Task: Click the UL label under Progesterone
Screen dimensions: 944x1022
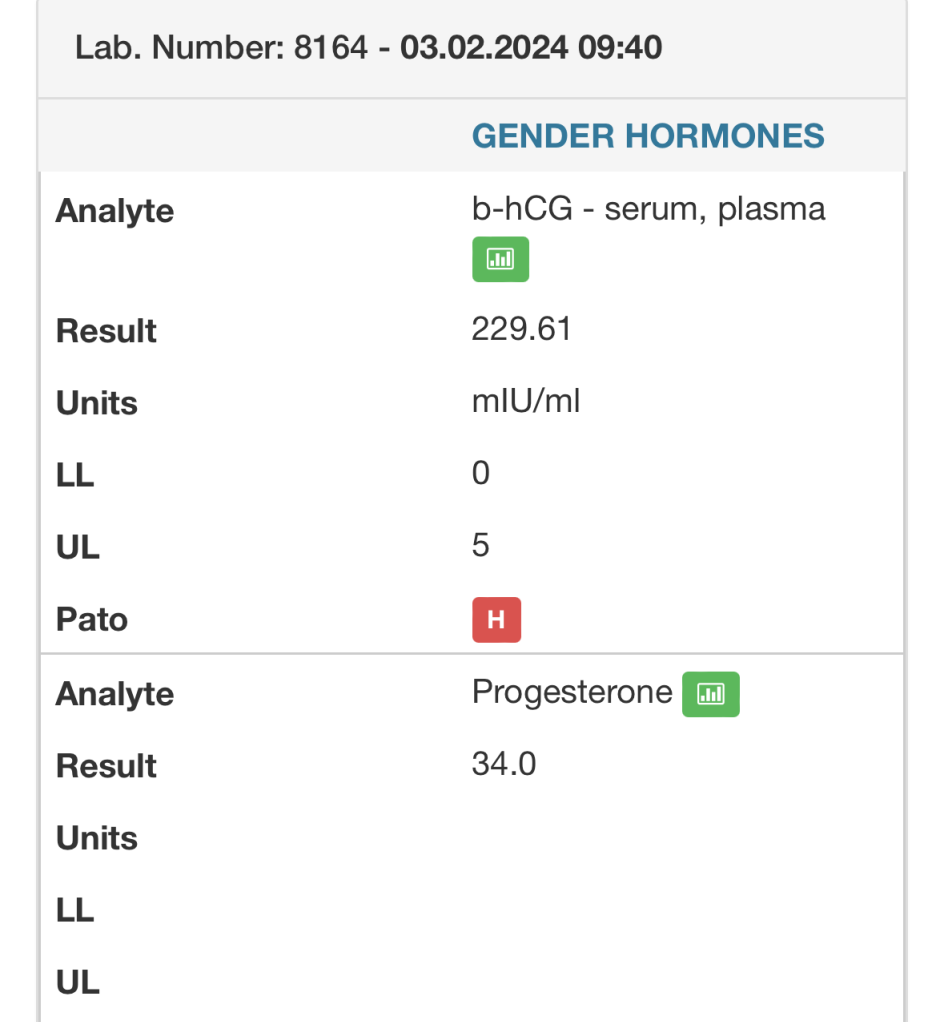Action: coord(78,982)
